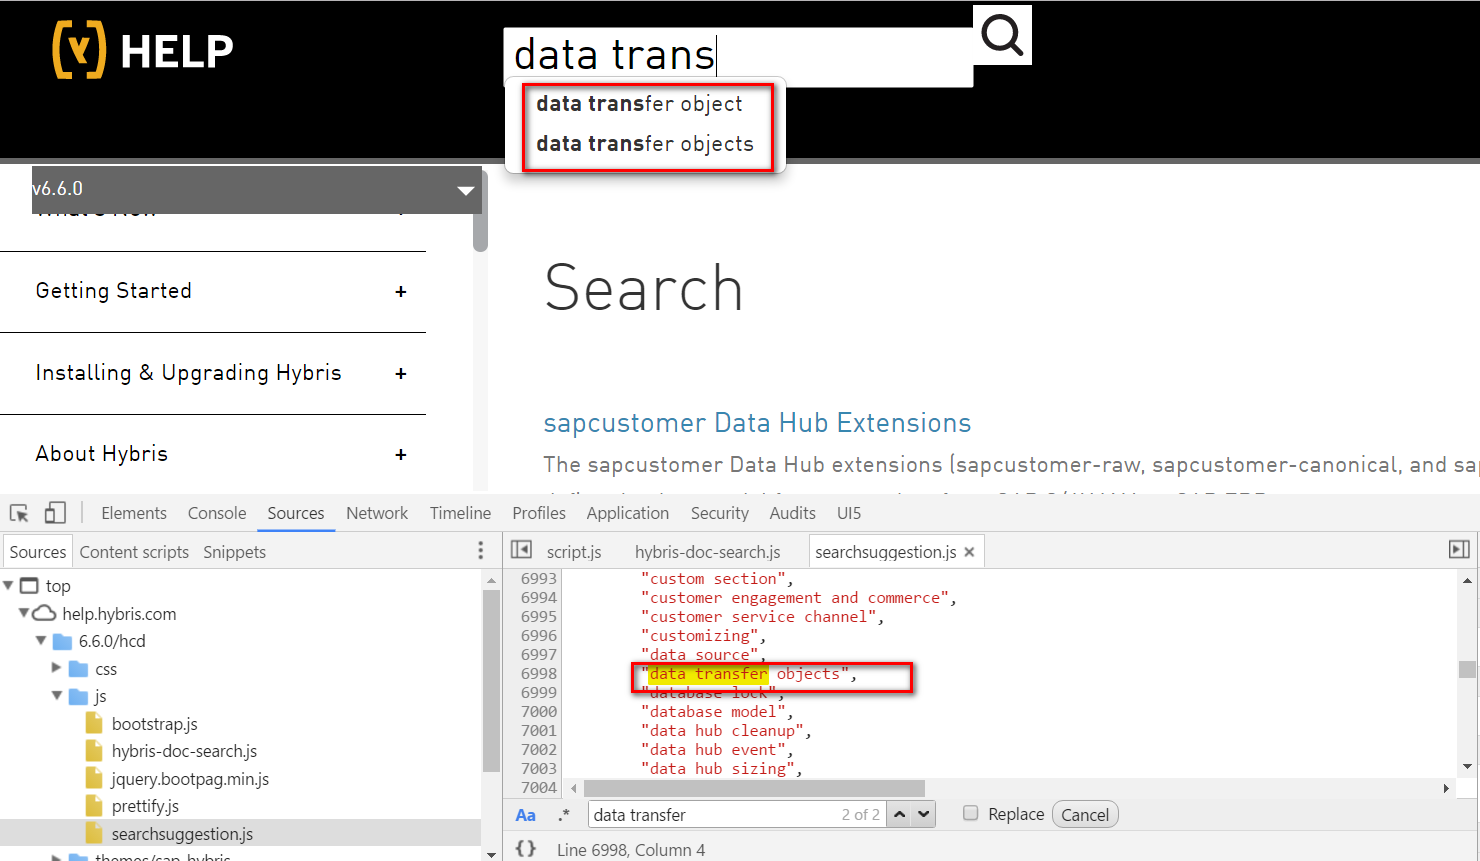This screenshot has width=1480, height=861.
Task: Open sapcustomer Data Hub Extensions result
Action: (x=757, y=423)
